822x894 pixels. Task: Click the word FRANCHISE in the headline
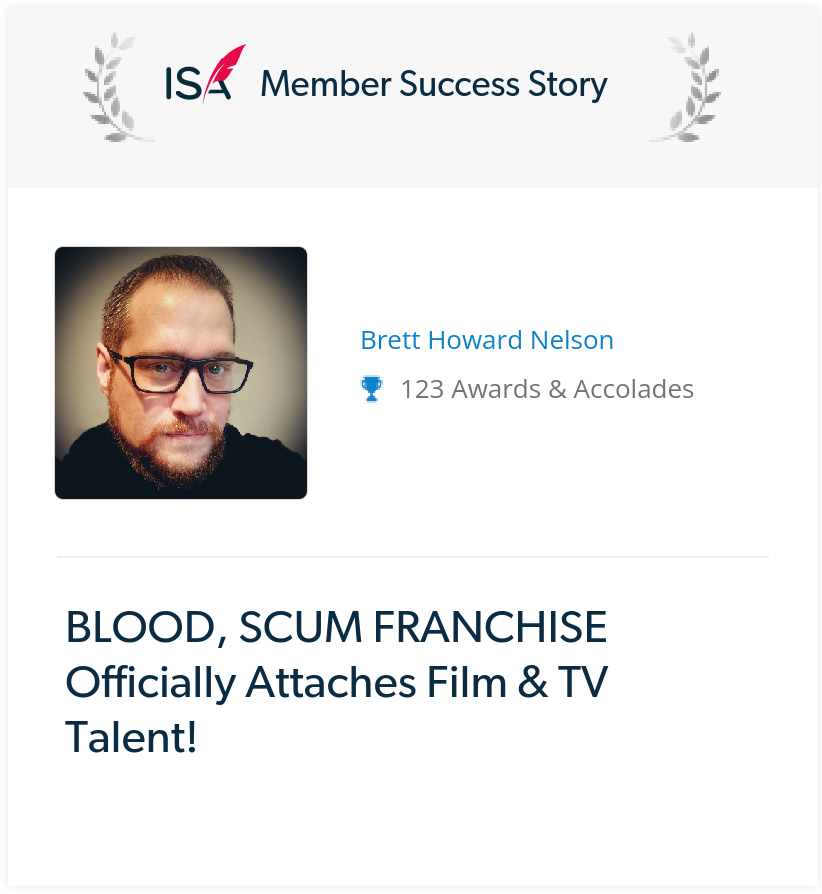pos(490,627)
